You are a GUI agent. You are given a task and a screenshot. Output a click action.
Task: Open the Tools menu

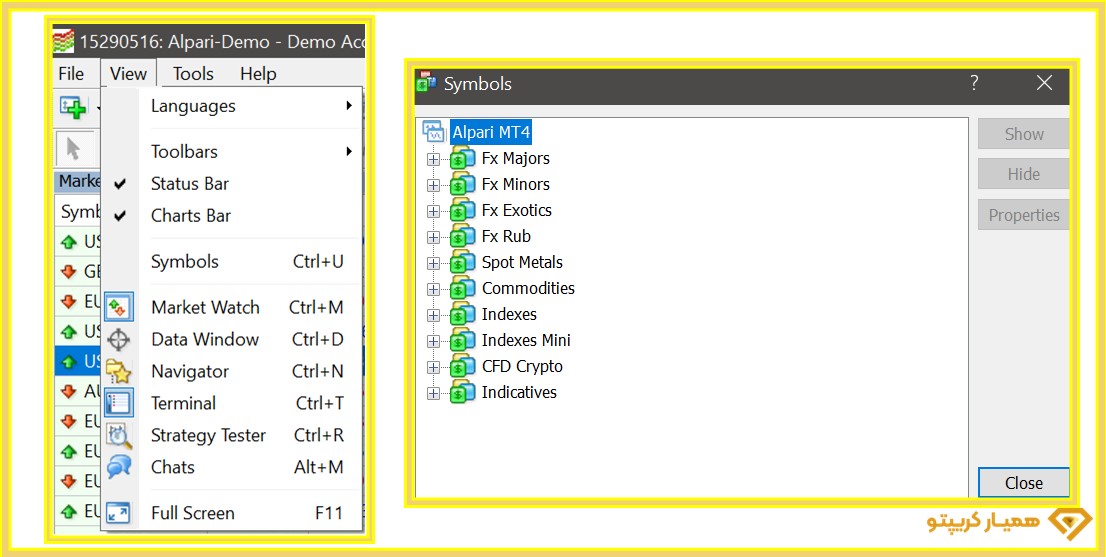tap(193, 74)
